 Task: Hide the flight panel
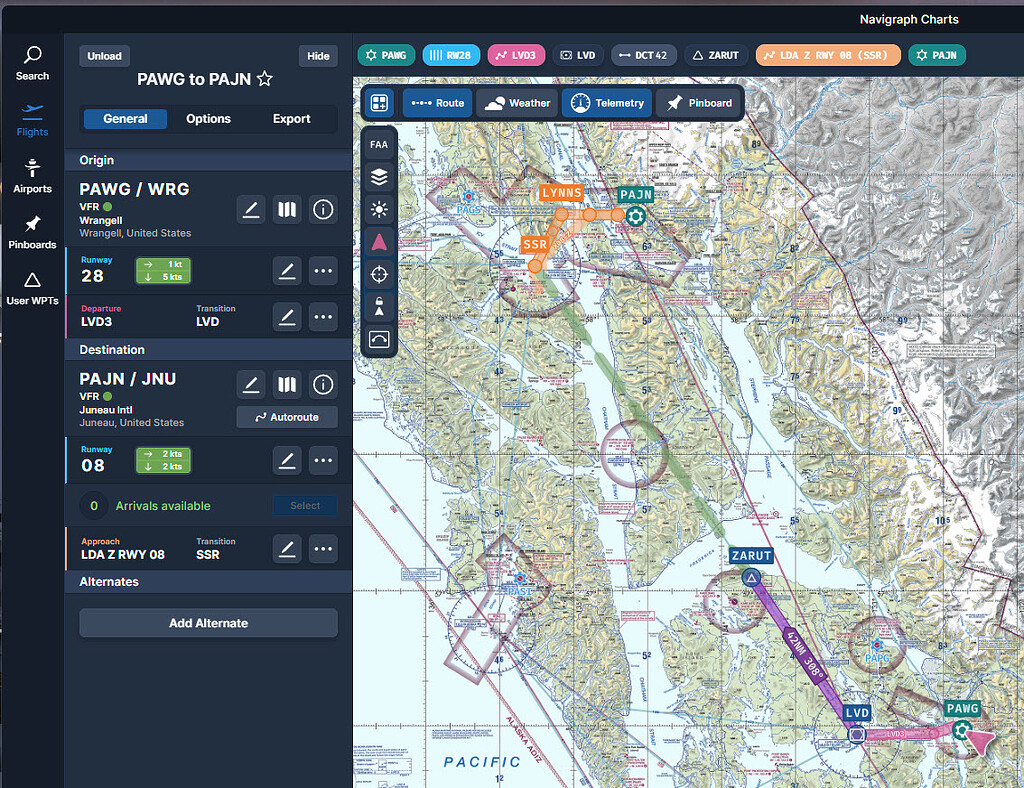tap(318, 56)
